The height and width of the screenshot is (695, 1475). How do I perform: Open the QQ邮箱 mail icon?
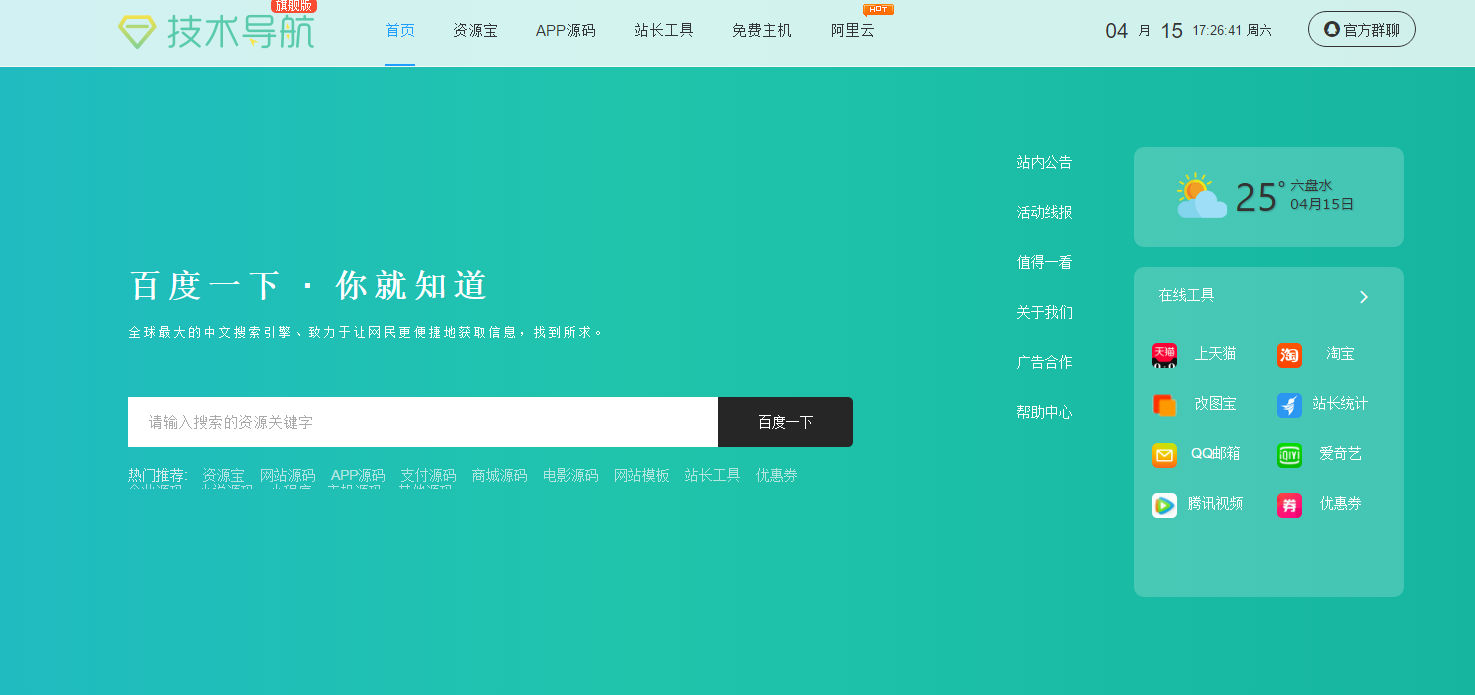click(x=1164, y=455)
